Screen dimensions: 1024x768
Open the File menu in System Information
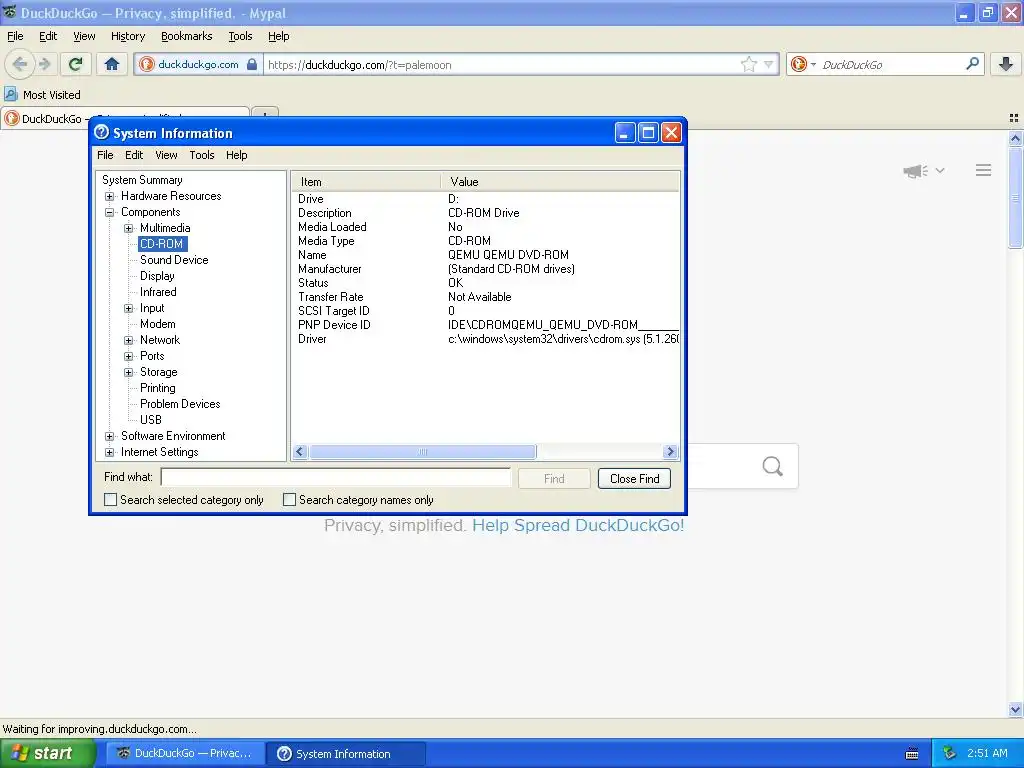[105, 155]
